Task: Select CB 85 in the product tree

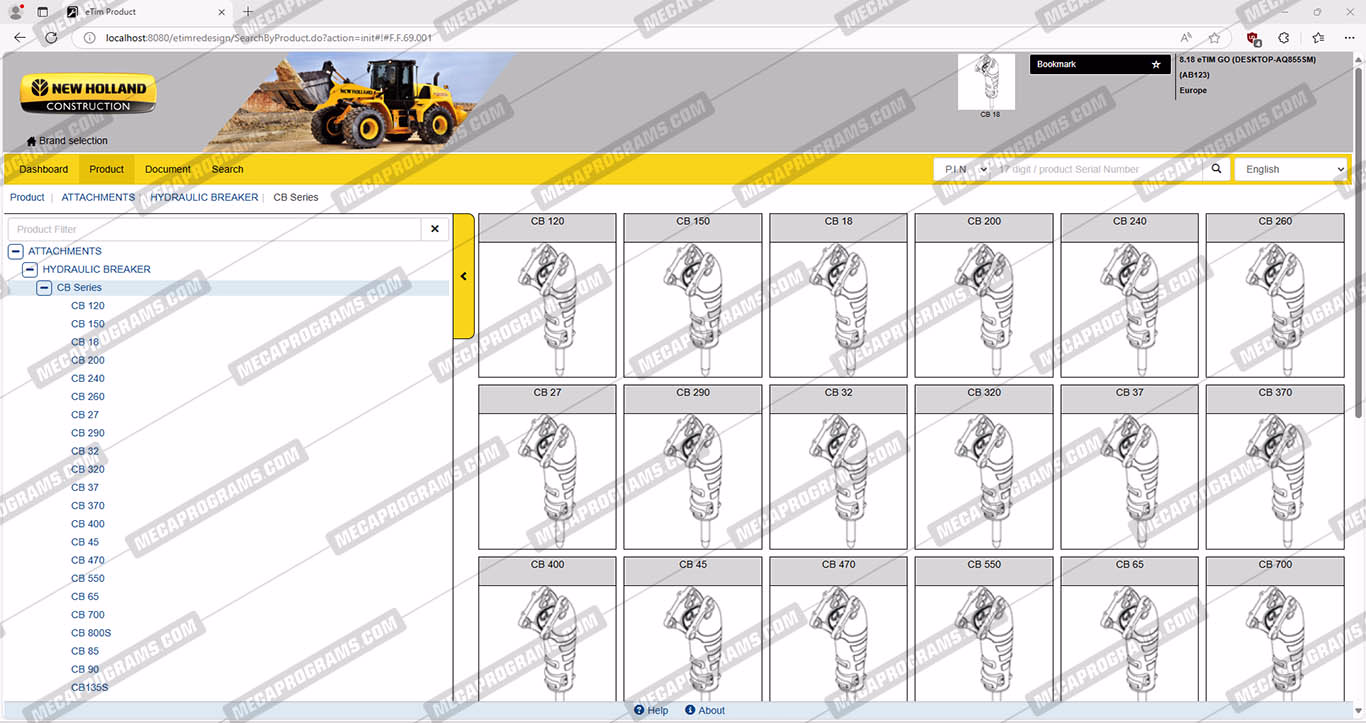Action: (x=85, y=651)
